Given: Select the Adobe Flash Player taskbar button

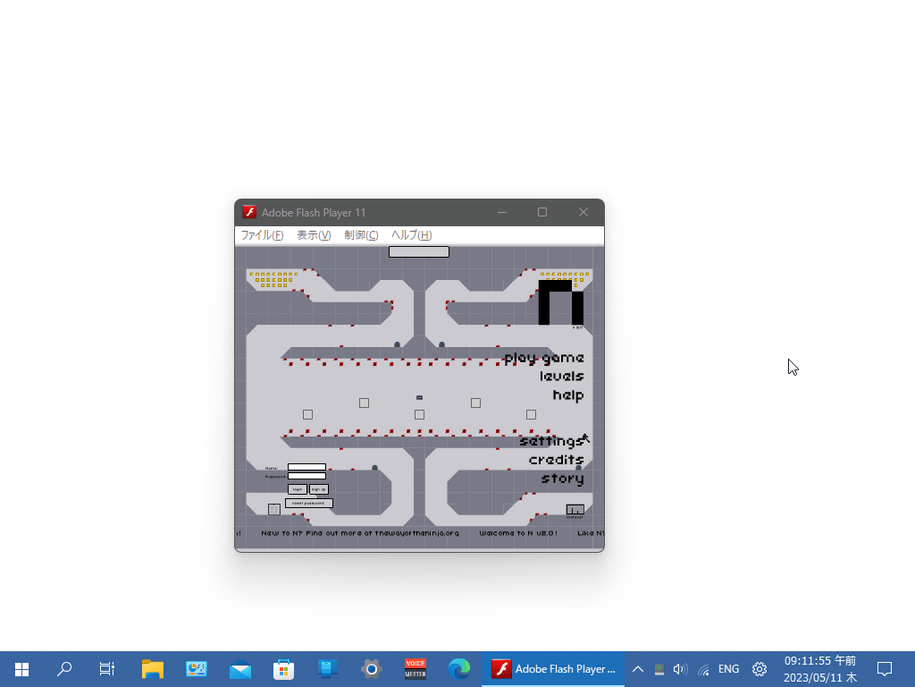Looking at the screenshot, I should click(553, 669).
